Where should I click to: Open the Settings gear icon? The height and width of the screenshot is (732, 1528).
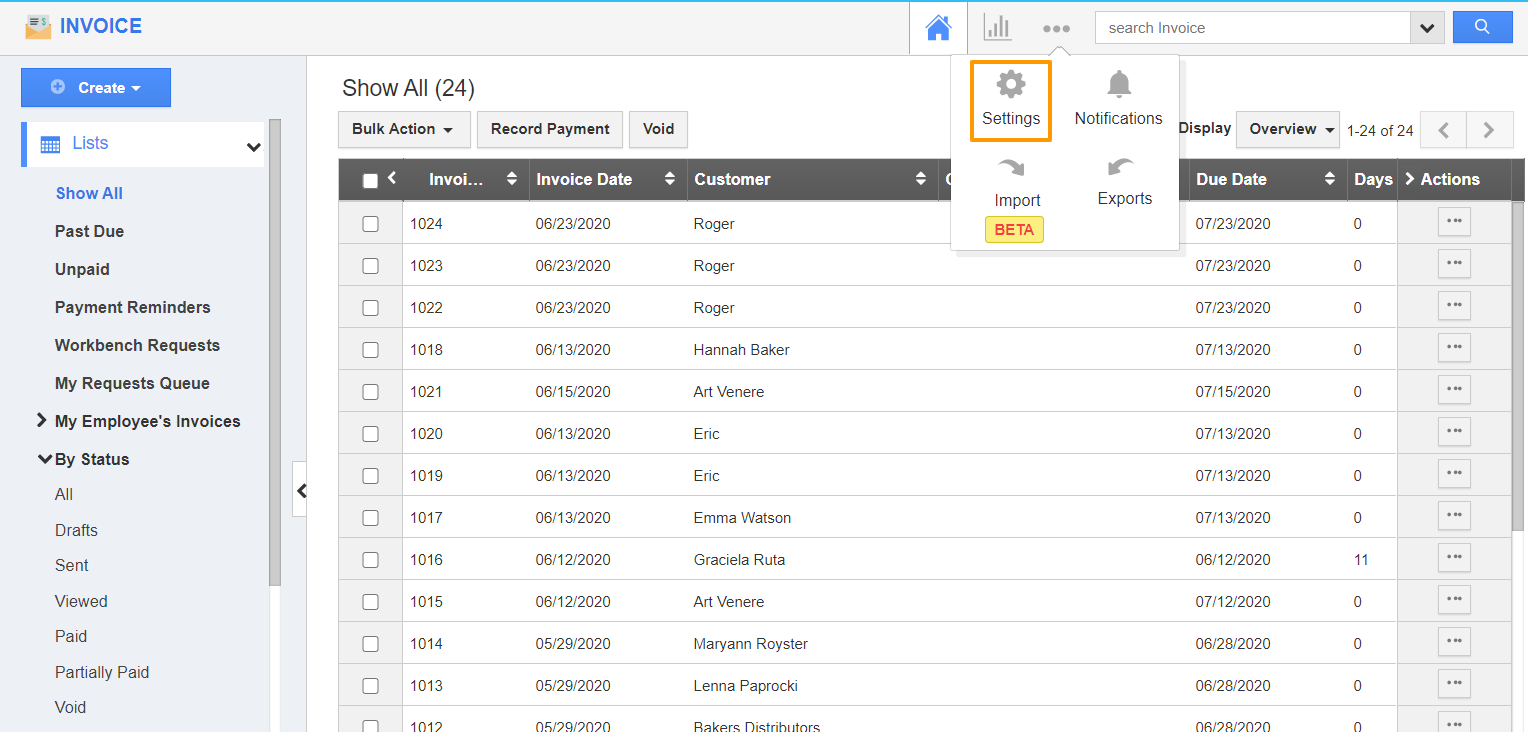[1011, 86]
